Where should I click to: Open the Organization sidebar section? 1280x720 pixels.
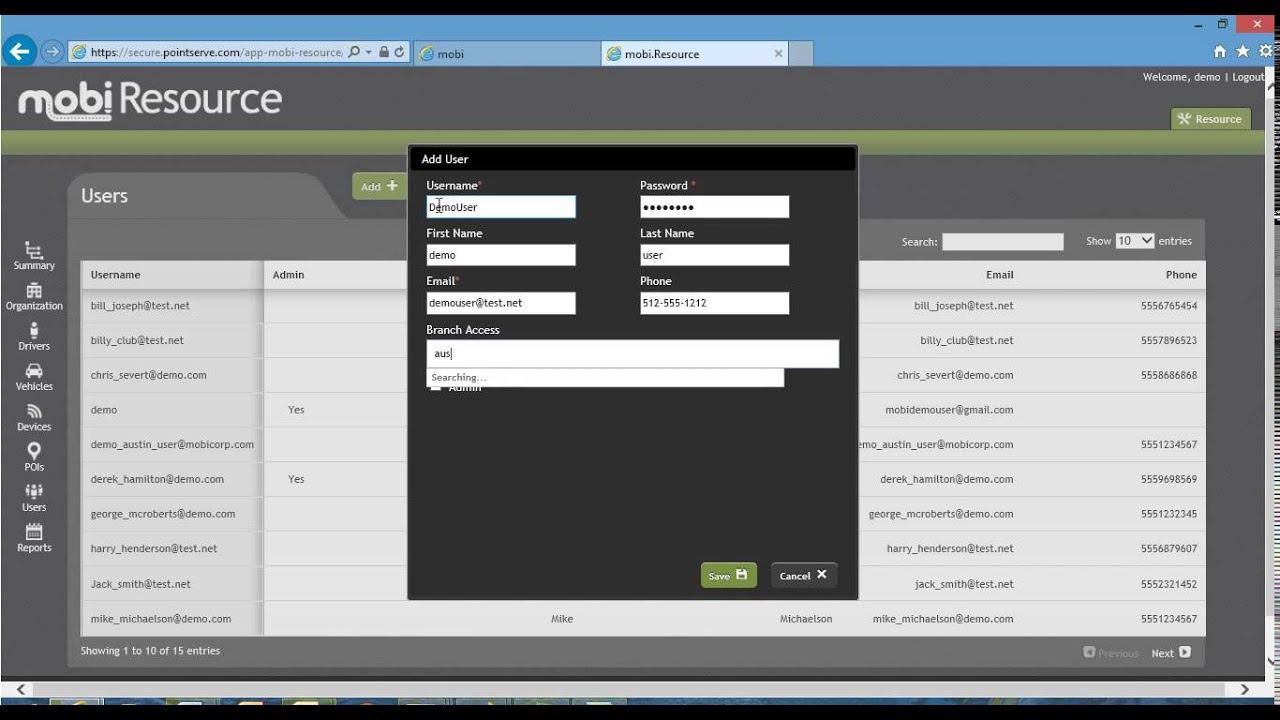pos(34,296)
